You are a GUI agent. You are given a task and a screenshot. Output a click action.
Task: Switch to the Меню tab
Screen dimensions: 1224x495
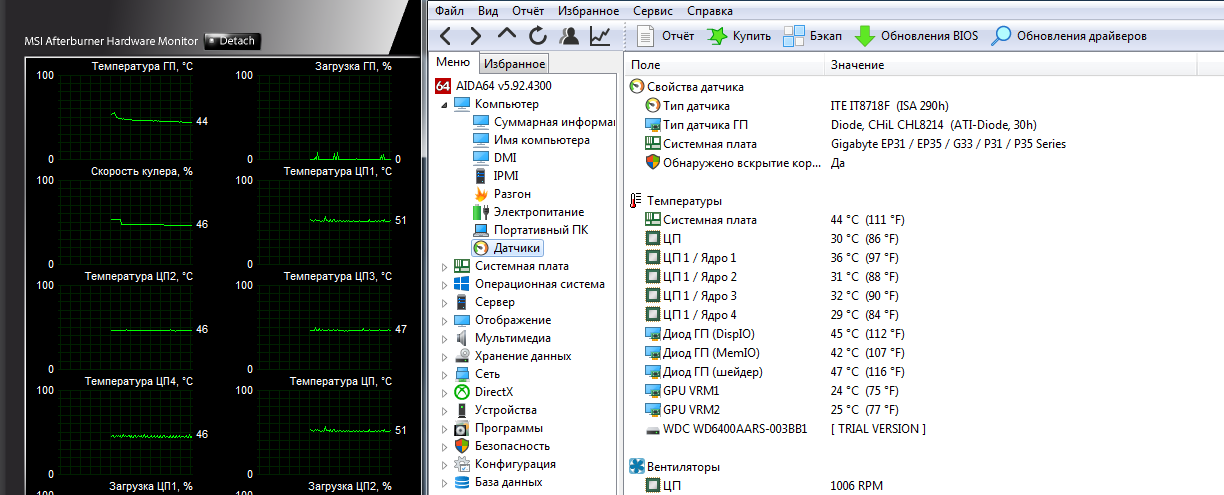pos(453,63)
